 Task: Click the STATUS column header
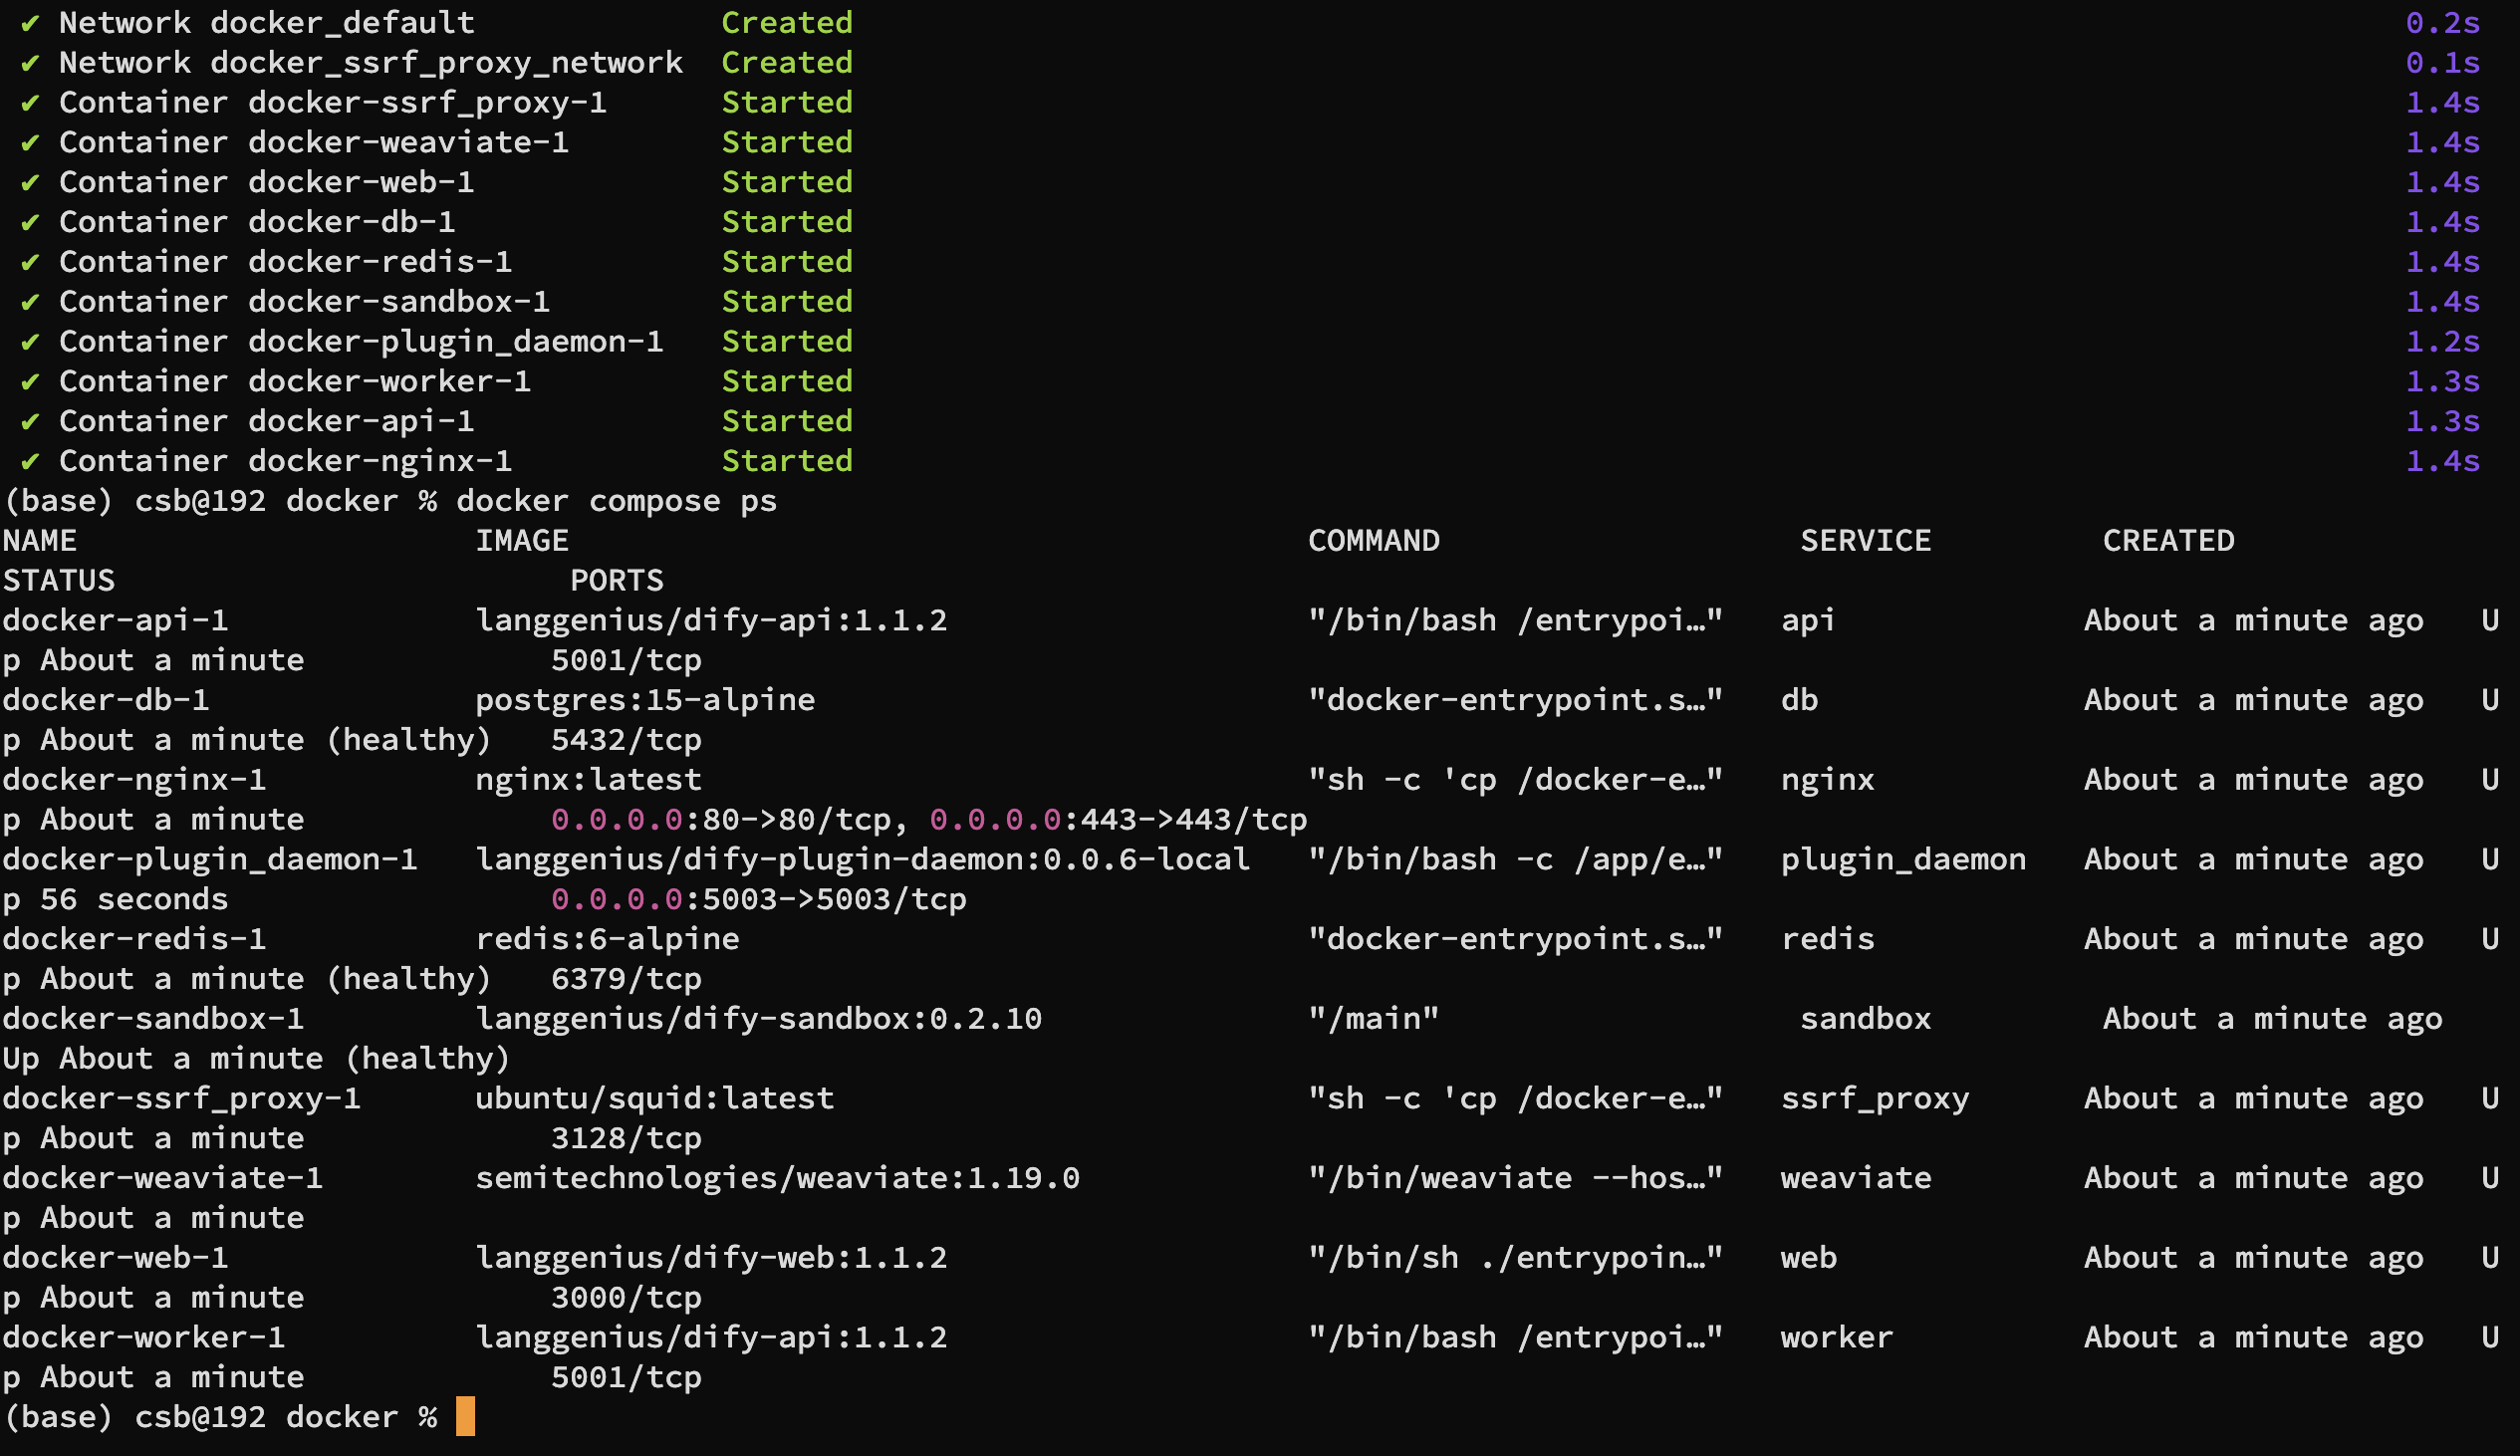[59, 581]
